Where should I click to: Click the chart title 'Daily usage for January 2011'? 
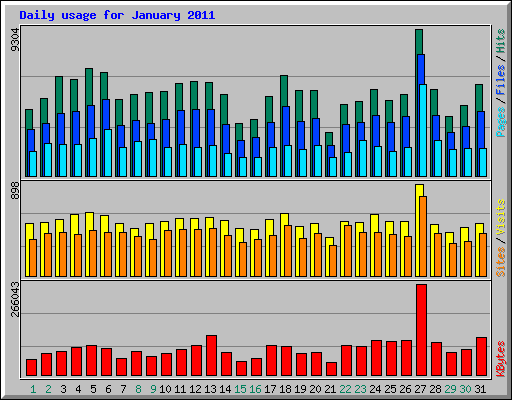117,15
